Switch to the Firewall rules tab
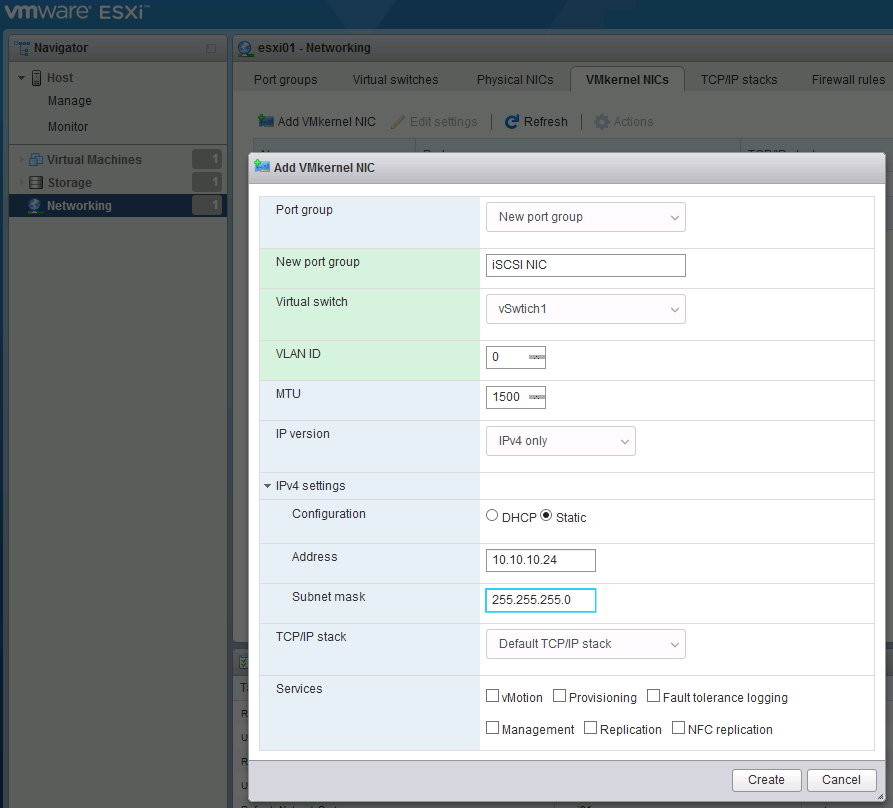The width and height of the screenshot is (893, 808). point(848,80)
